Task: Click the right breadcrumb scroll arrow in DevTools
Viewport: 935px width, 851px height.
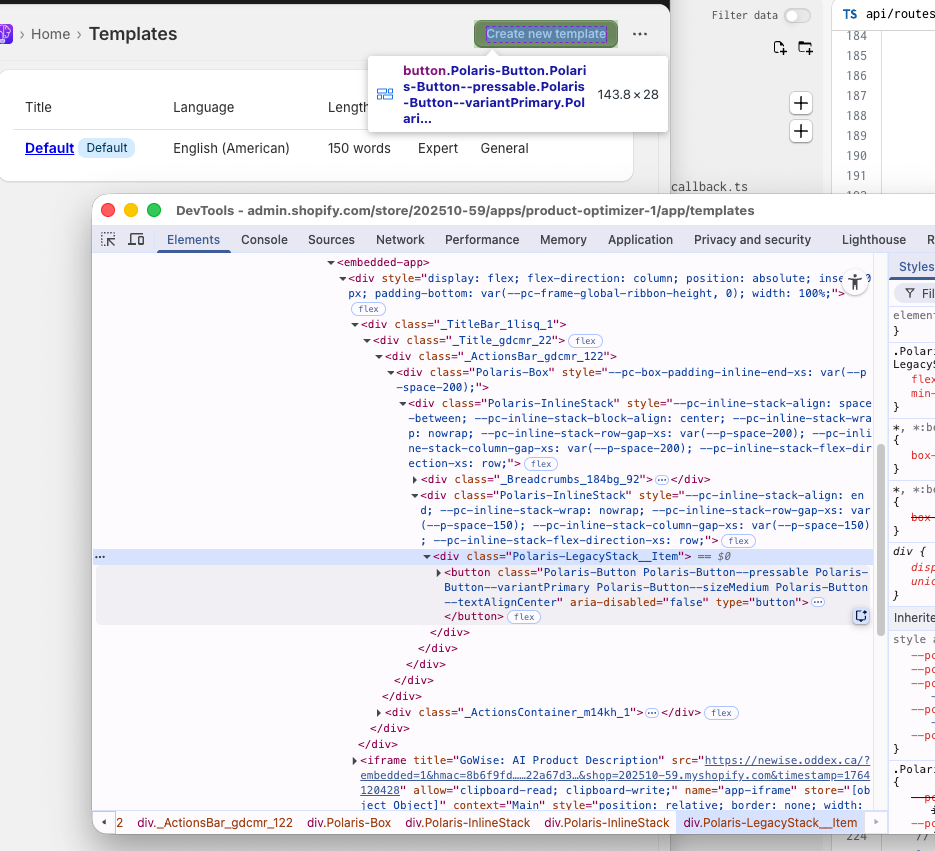Action: pos(876,822)
